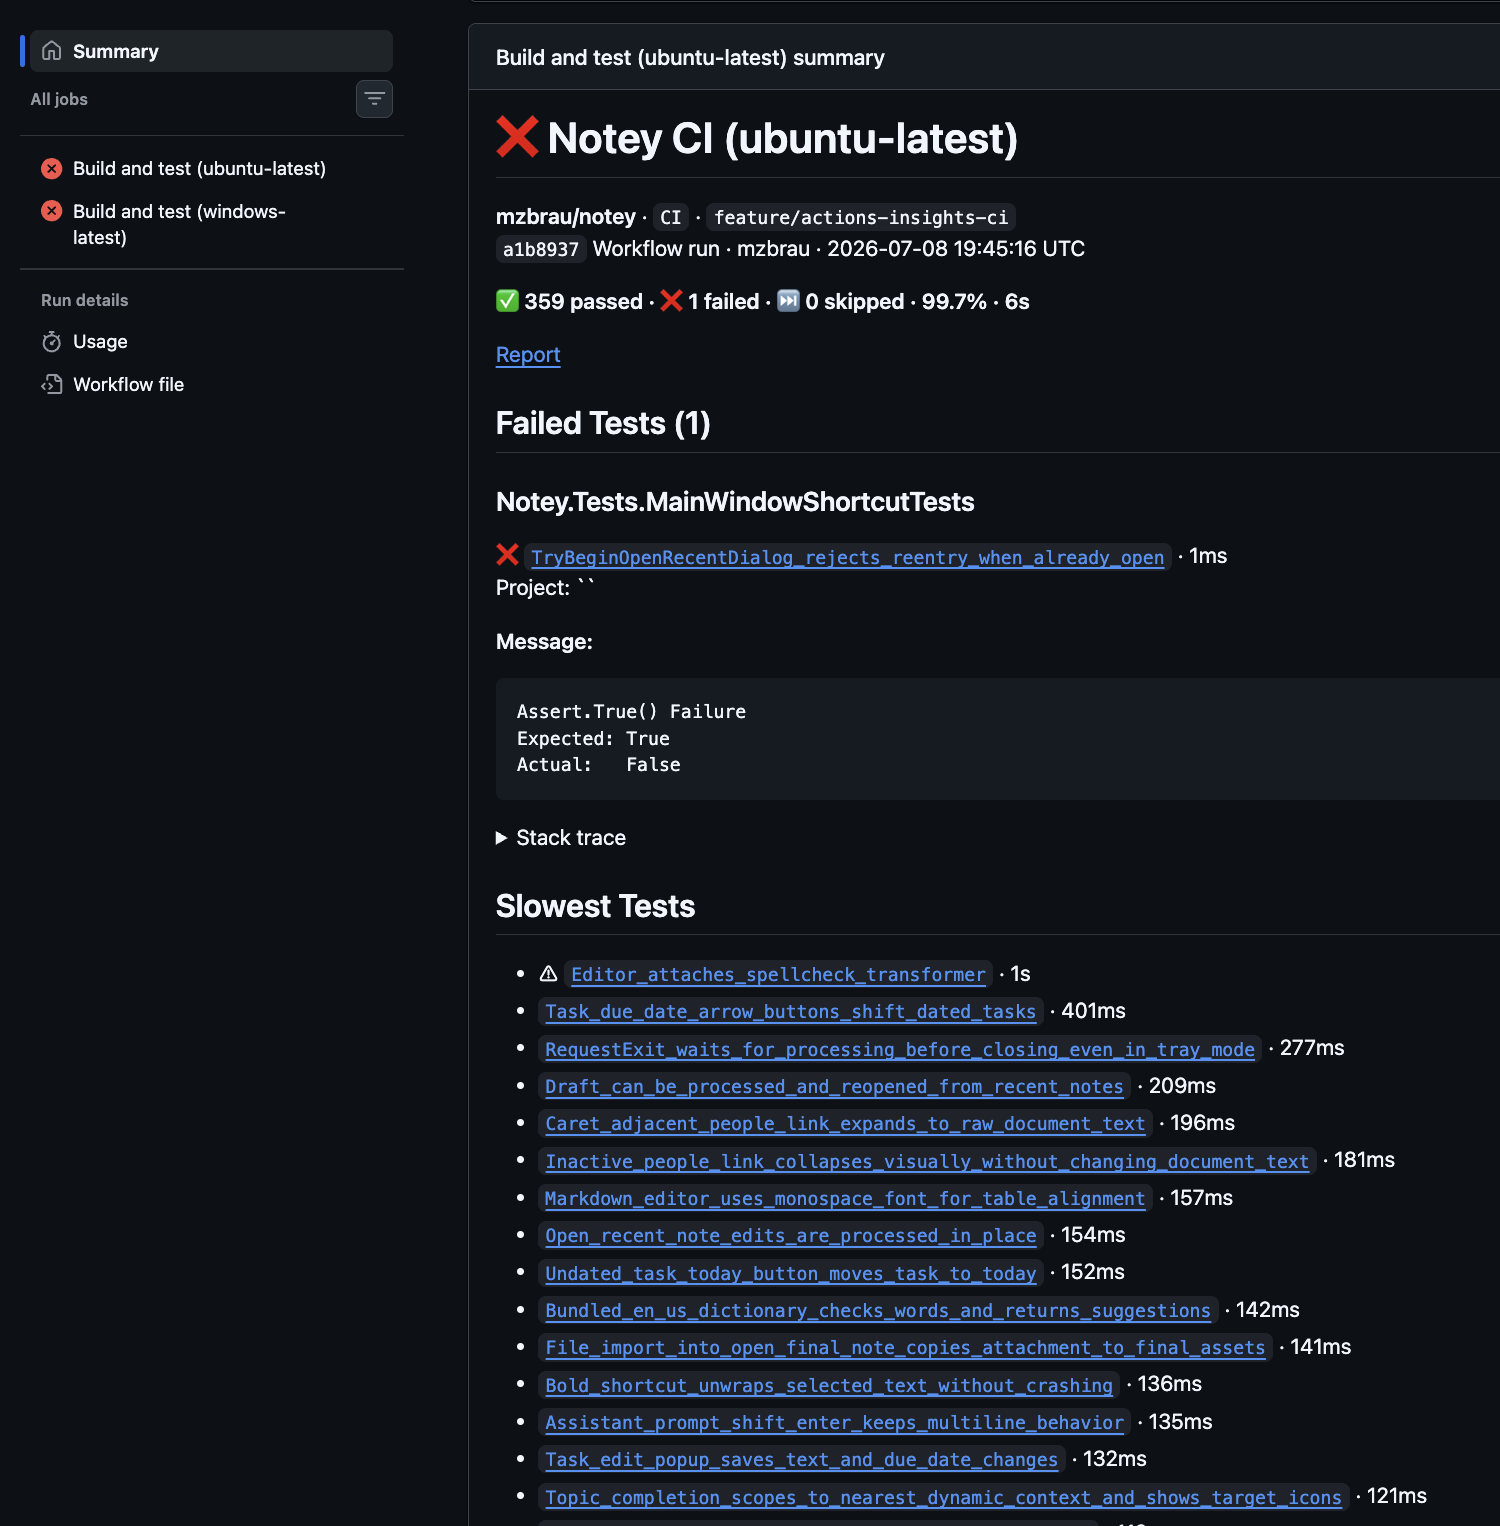
Task: Click the green check passed icon
Action: (507, 301)
